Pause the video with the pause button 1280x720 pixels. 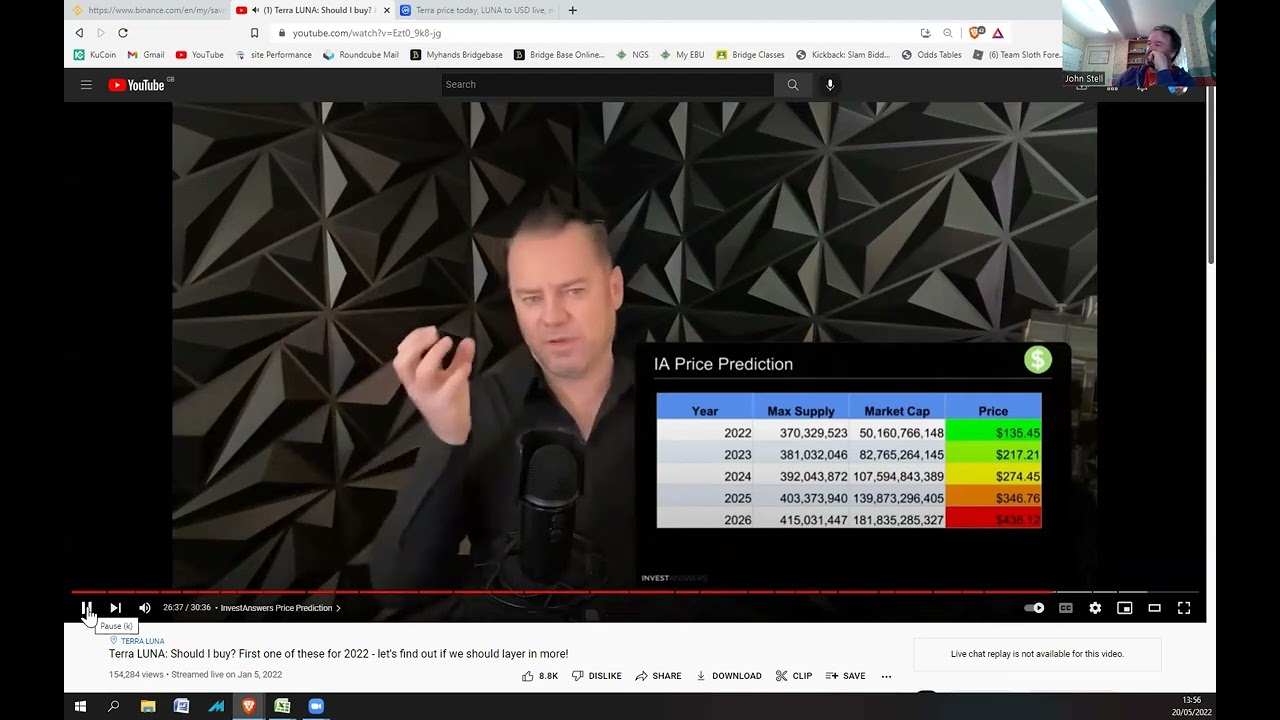pos(87,607)
